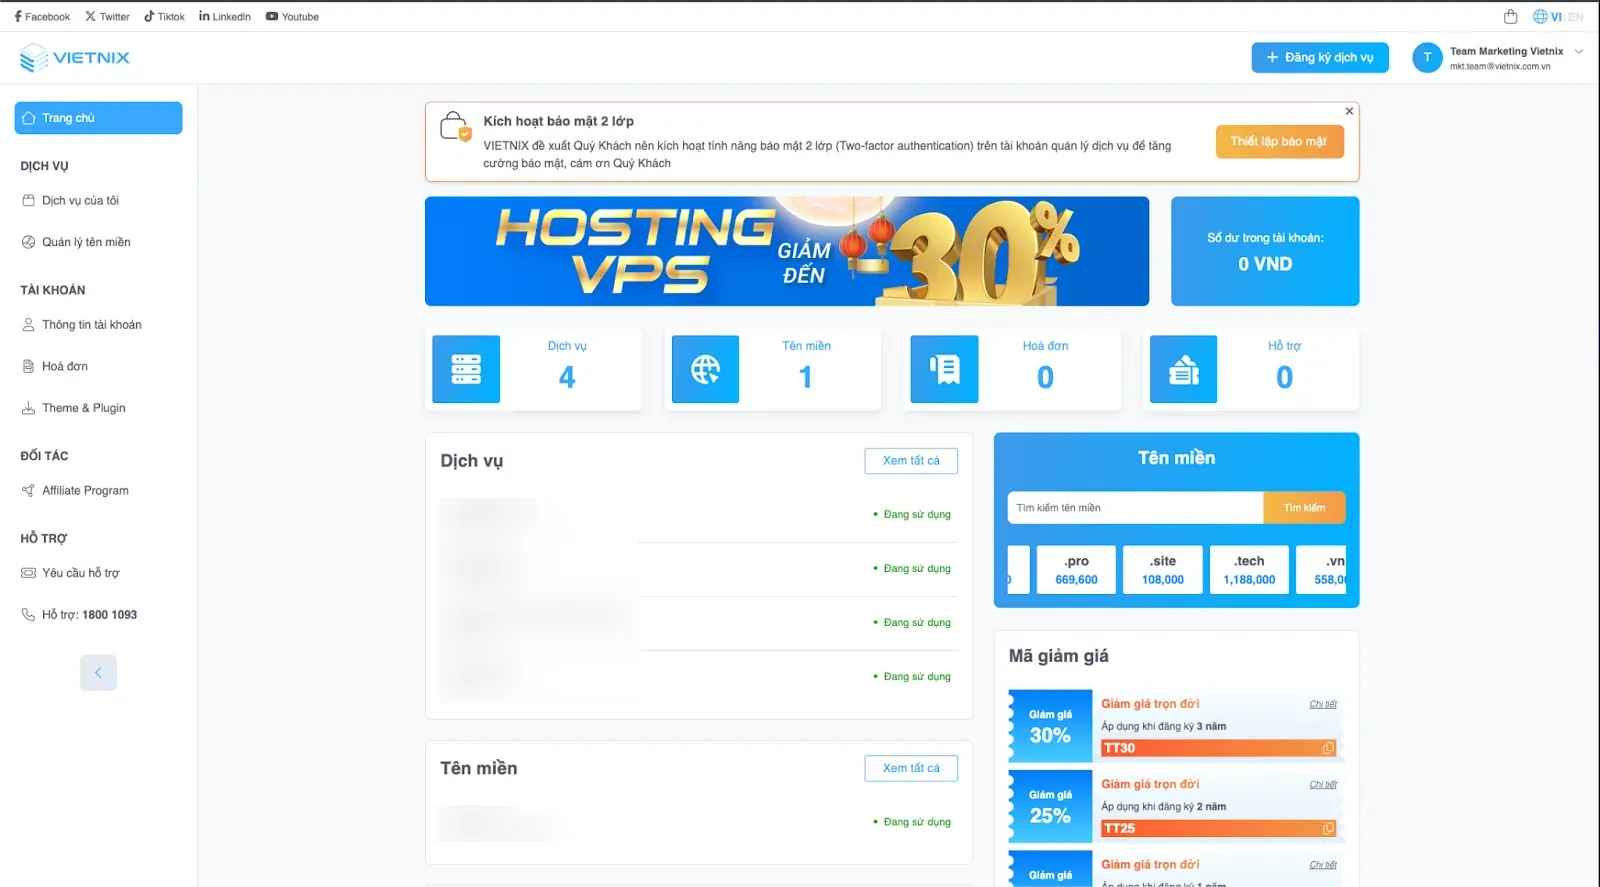Viewport: 1600px width, 887px height.
Task: Open Dịch vụ của tôi in sidebar
Action: 80,201
